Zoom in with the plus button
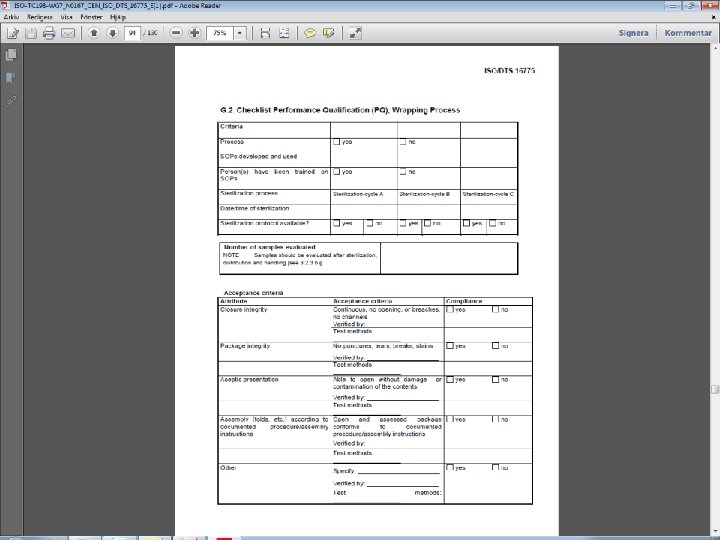The width and height of the screenshot is (720, 540). [195, 33]
